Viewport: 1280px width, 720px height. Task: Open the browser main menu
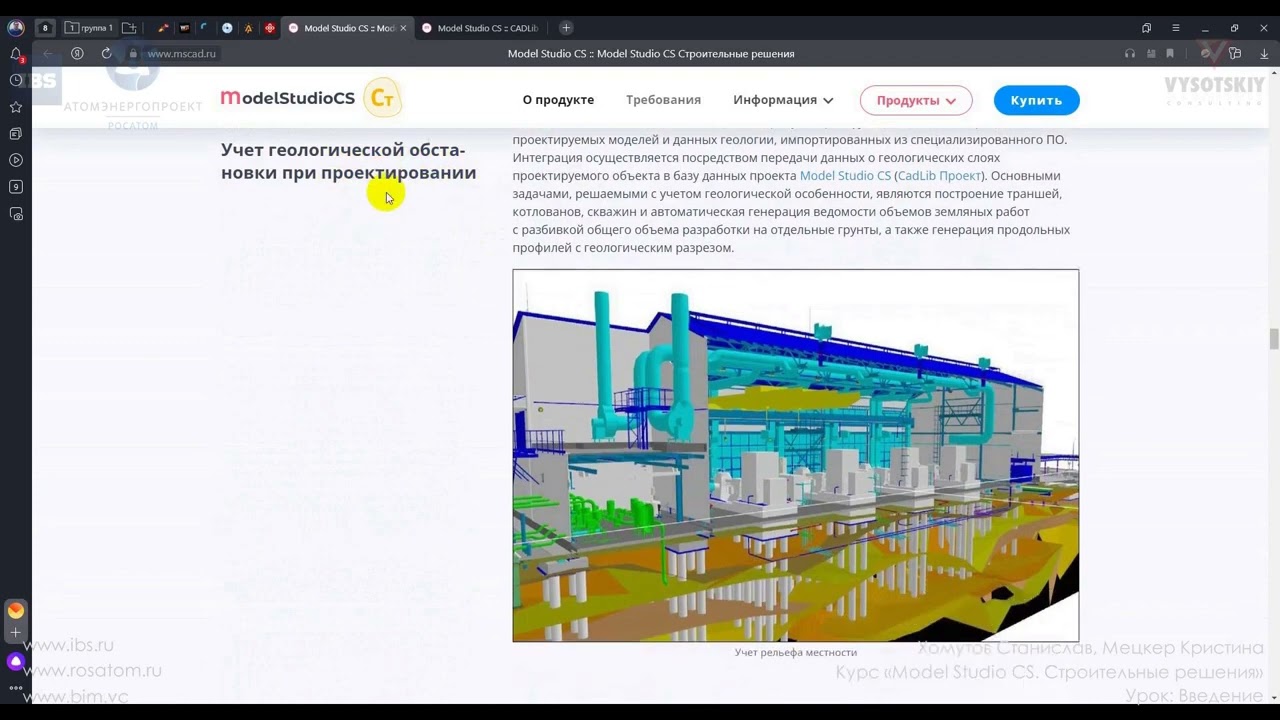[x=1176, y=28]
